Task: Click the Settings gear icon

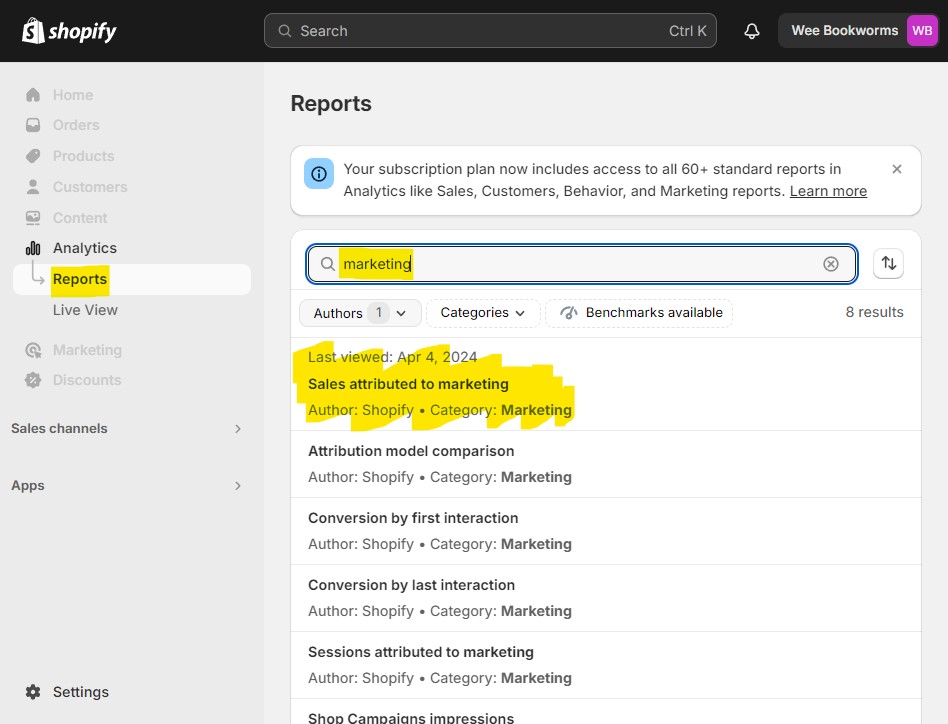Action: (x=33, y=692)
